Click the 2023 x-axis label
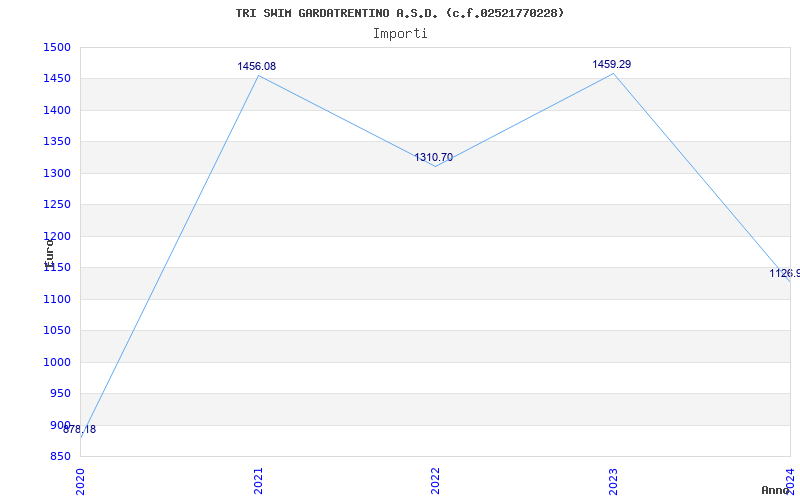The image size is (800, 500). (x=613, y=481)
